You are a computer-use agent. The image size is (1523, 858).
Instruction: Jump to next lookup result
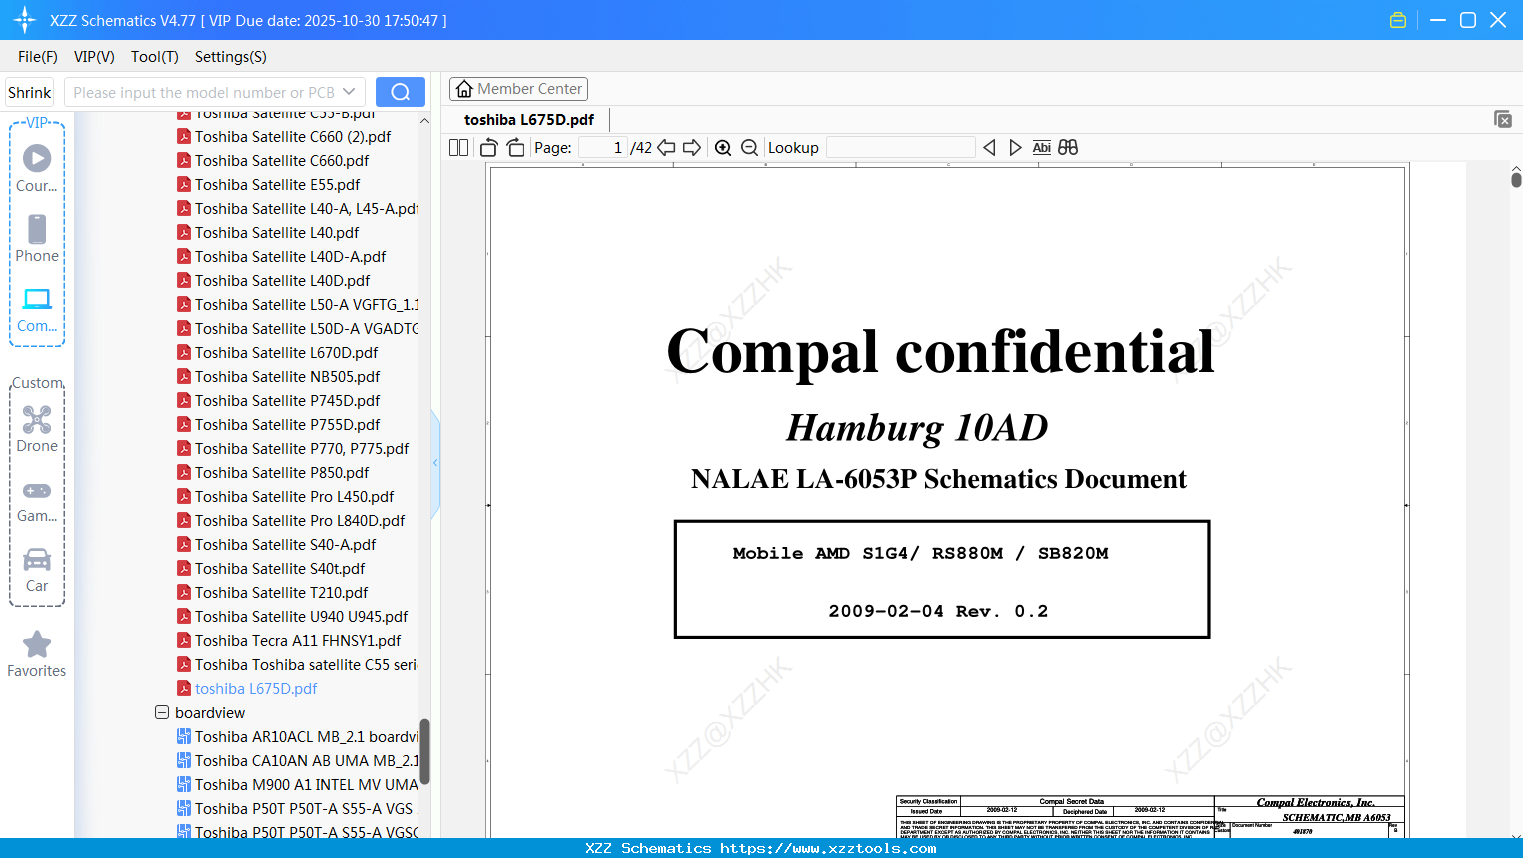1015,148
